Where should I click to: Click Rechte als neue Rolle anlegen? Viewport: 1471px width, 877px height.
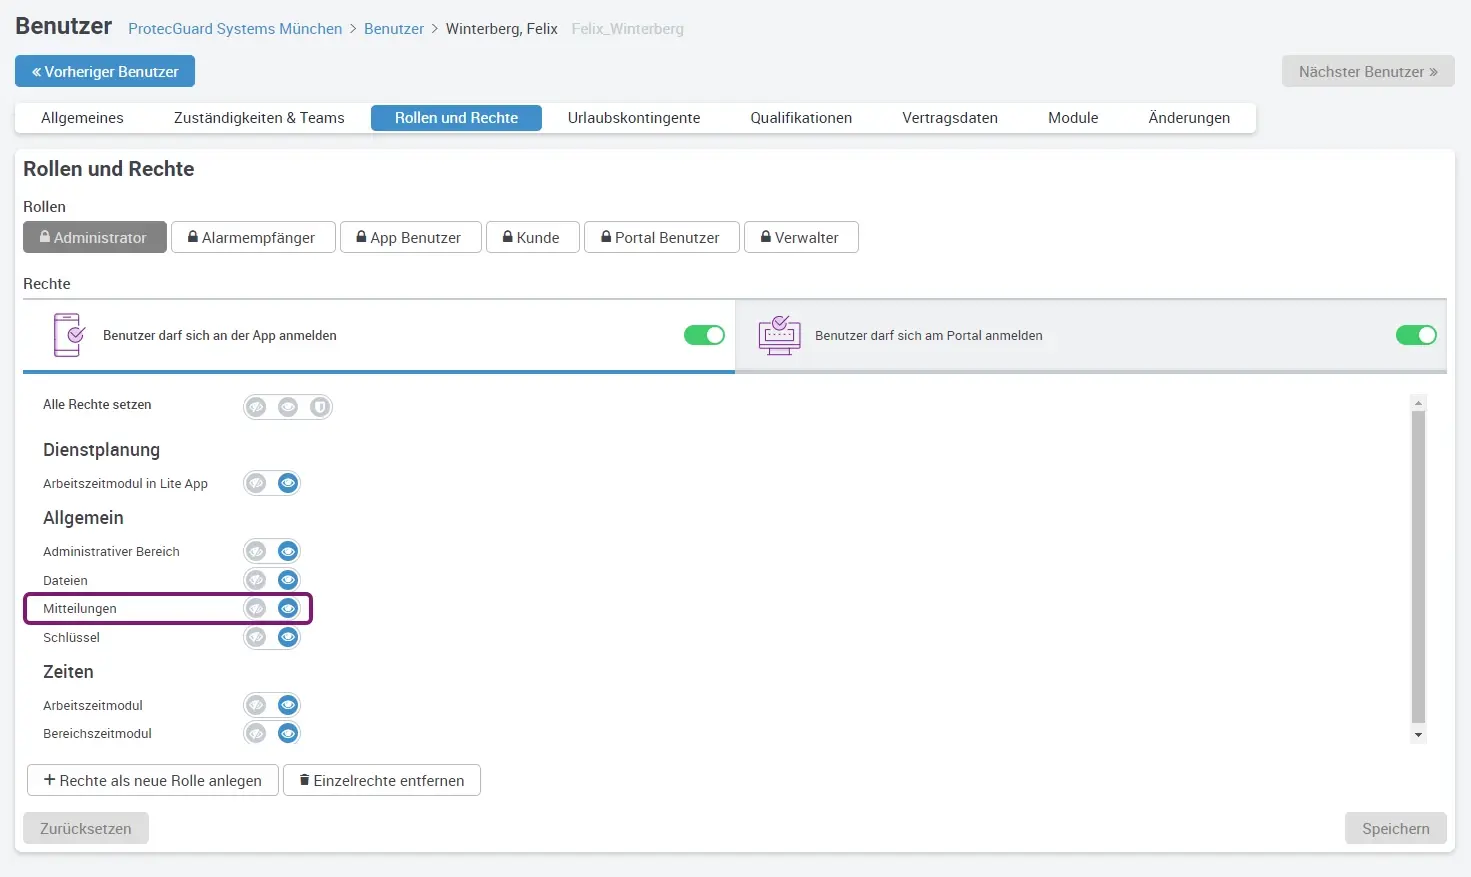[x=152, y=780]
